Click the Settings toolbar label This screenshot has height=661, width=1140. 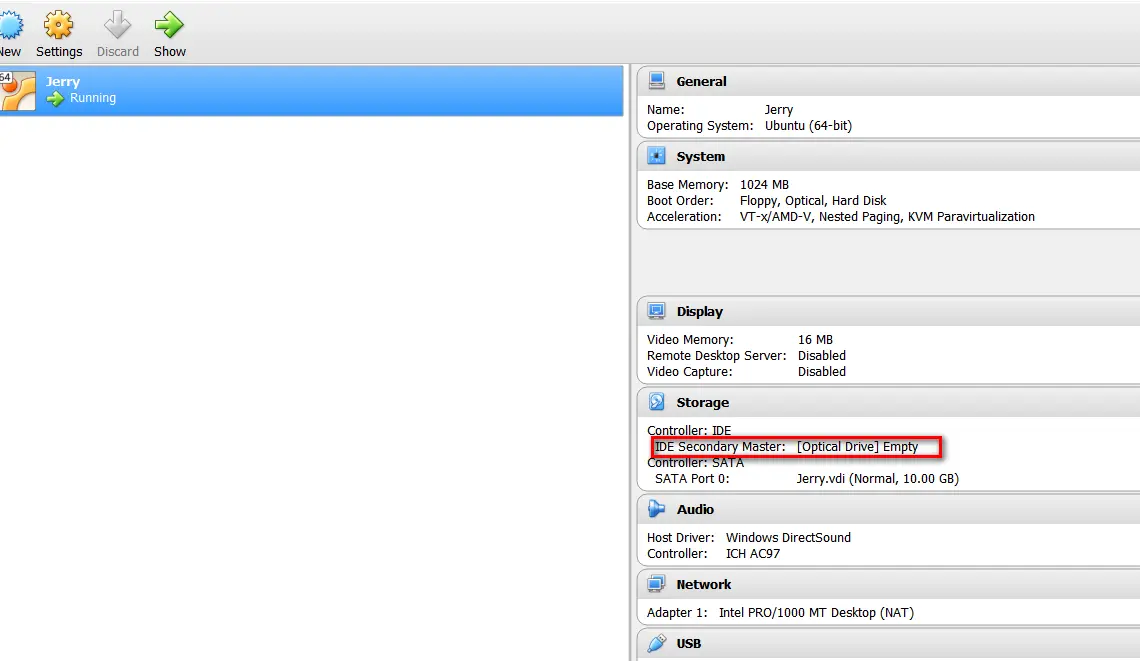(x=59, y=52)
